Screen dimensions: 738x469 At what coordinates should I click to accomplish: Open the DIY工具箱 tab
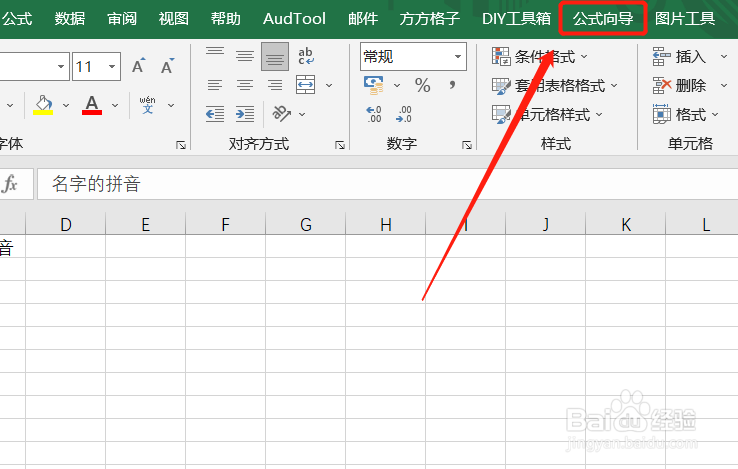pyautogui.click(x=516, y=19)
